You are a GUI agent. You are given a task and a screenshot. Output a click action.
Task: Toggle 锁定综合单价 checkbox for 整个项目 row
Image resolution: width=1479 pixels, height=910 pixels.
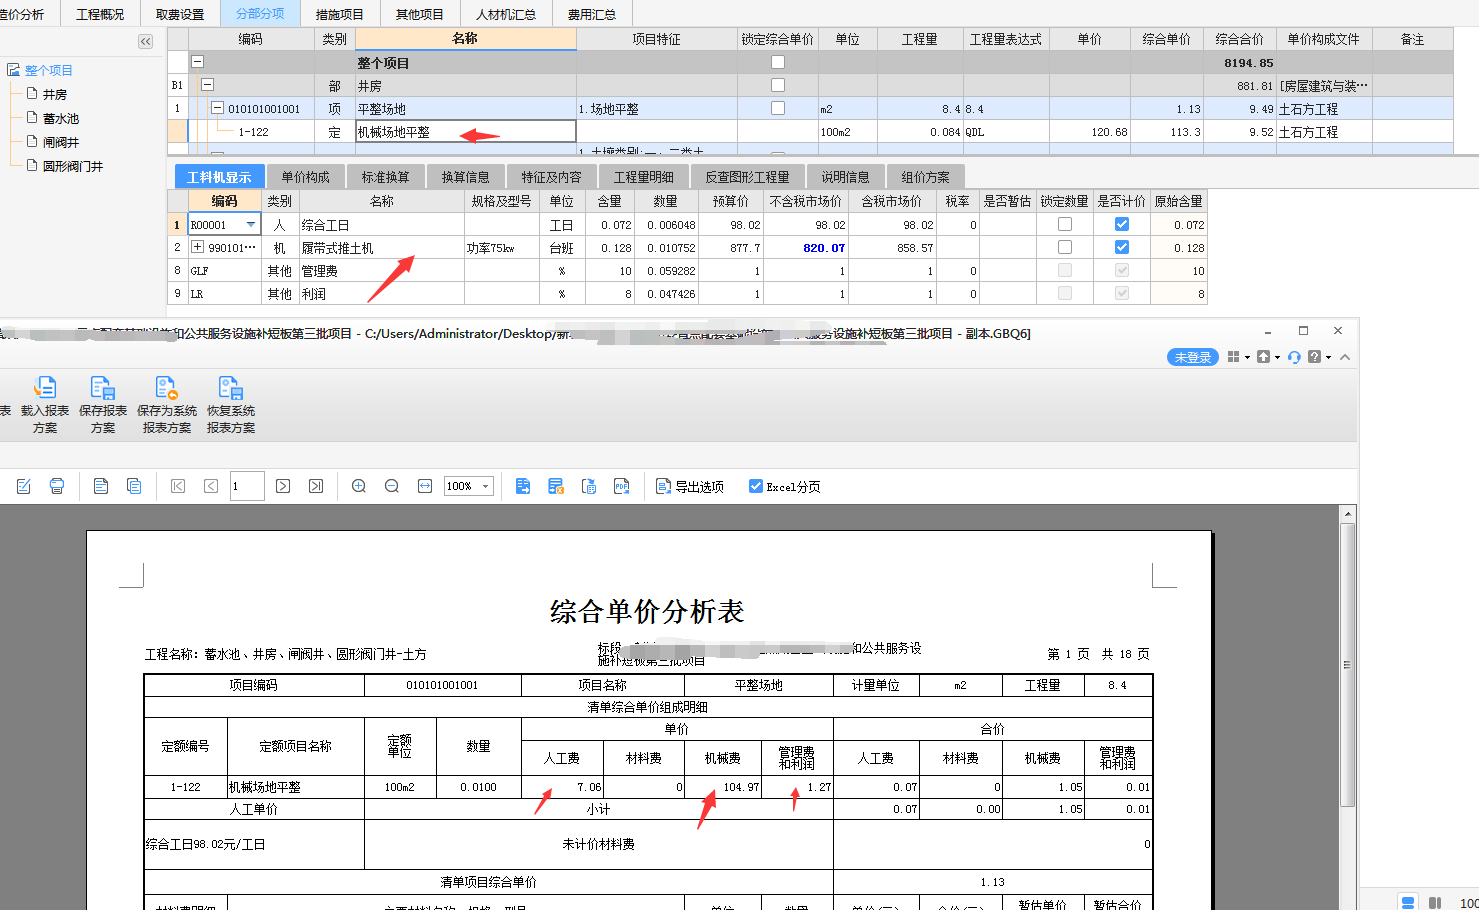778,62
